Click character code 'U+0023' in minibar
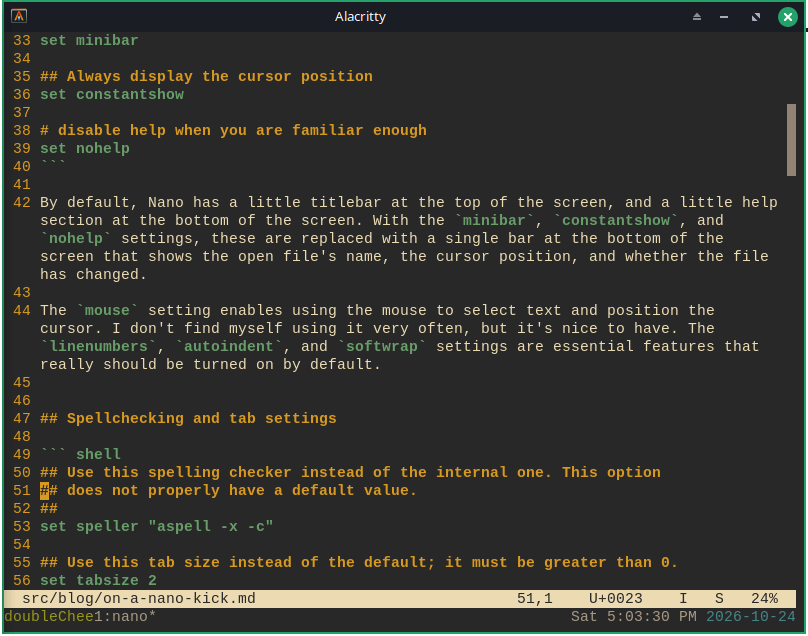808x636 pixels. [616, 598]
